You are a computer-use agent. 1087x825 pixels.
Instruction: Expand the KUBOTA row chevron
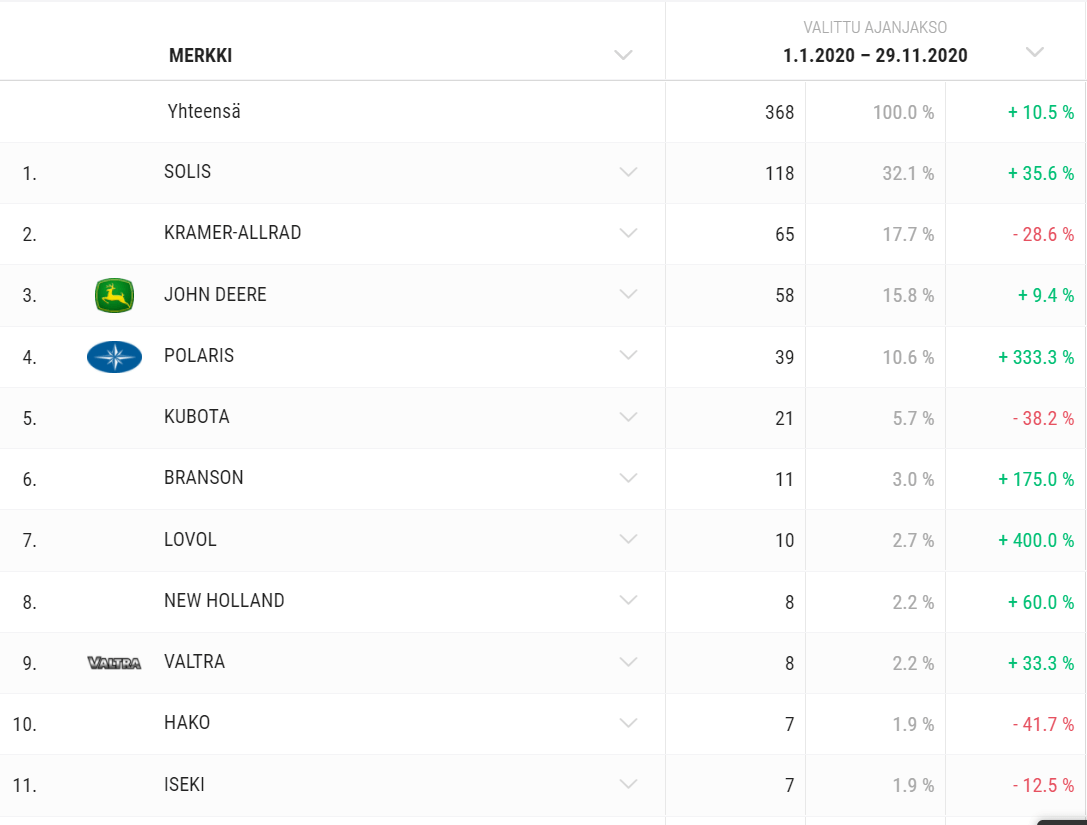point(628,417)
